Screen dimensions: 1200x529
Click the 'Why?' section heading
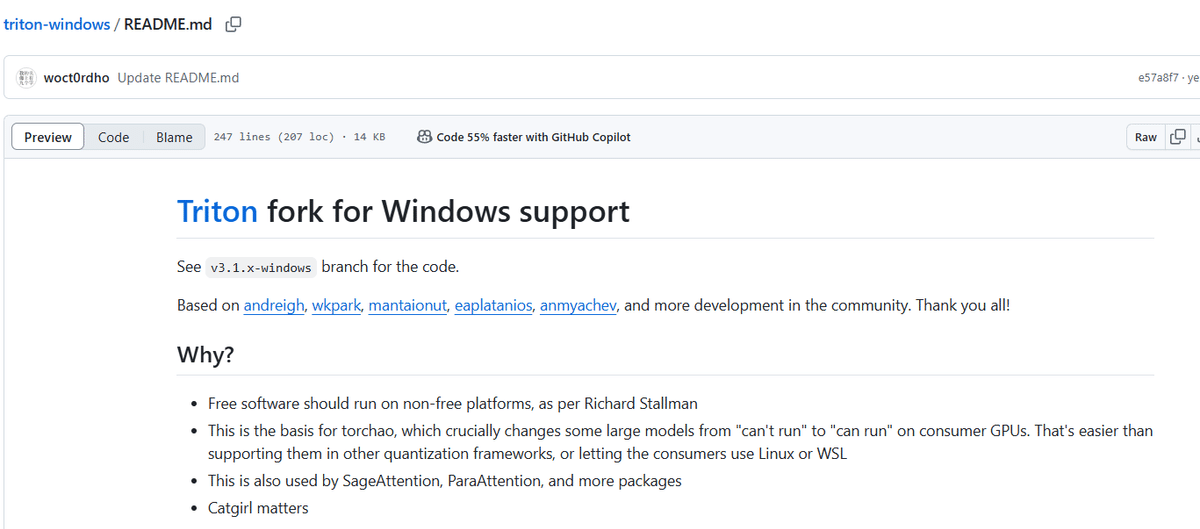point(205,354)
